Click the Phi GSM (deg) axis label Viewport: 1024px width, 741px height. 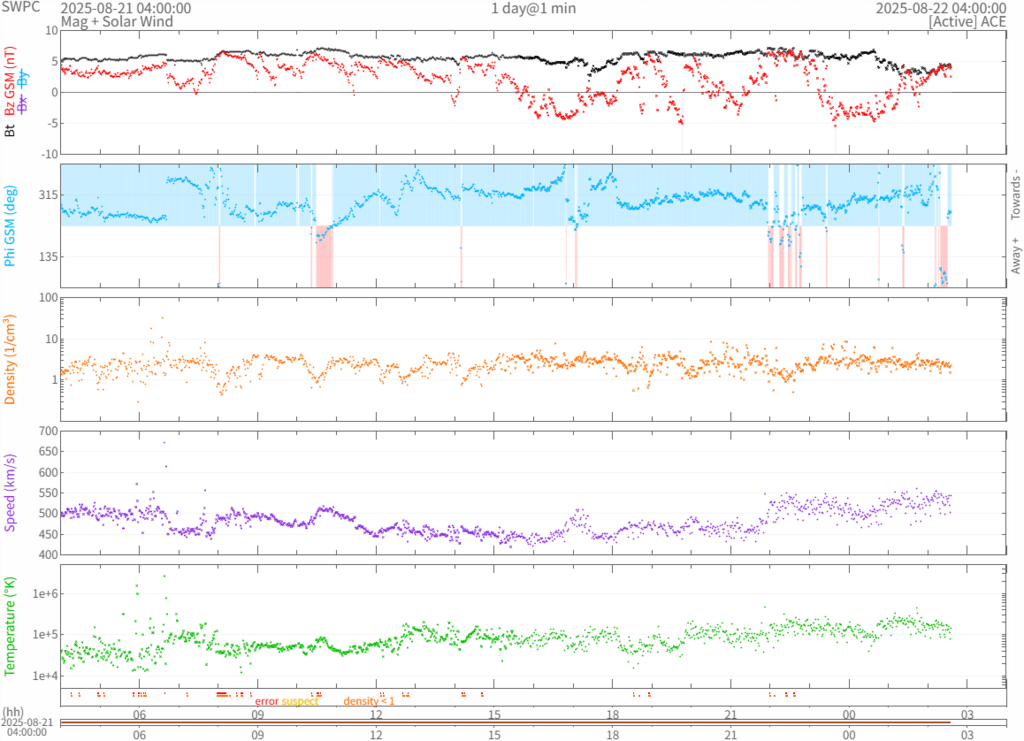pyautogui.click(x=11, y=225)
